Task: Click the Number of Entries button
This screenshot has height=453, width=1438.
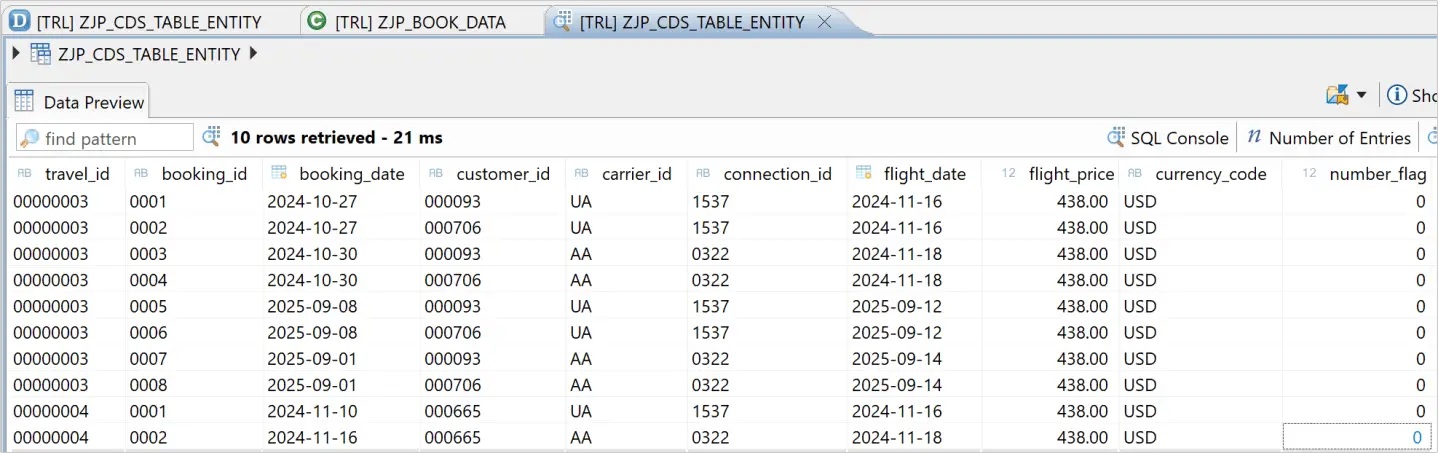Action: tap(1329, 138)
